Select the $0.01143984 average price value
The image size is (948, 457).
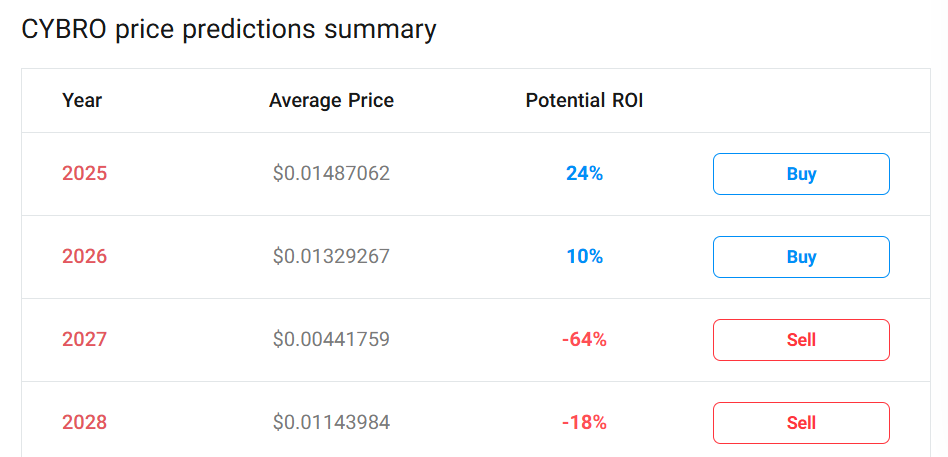[x=331, y=423]
